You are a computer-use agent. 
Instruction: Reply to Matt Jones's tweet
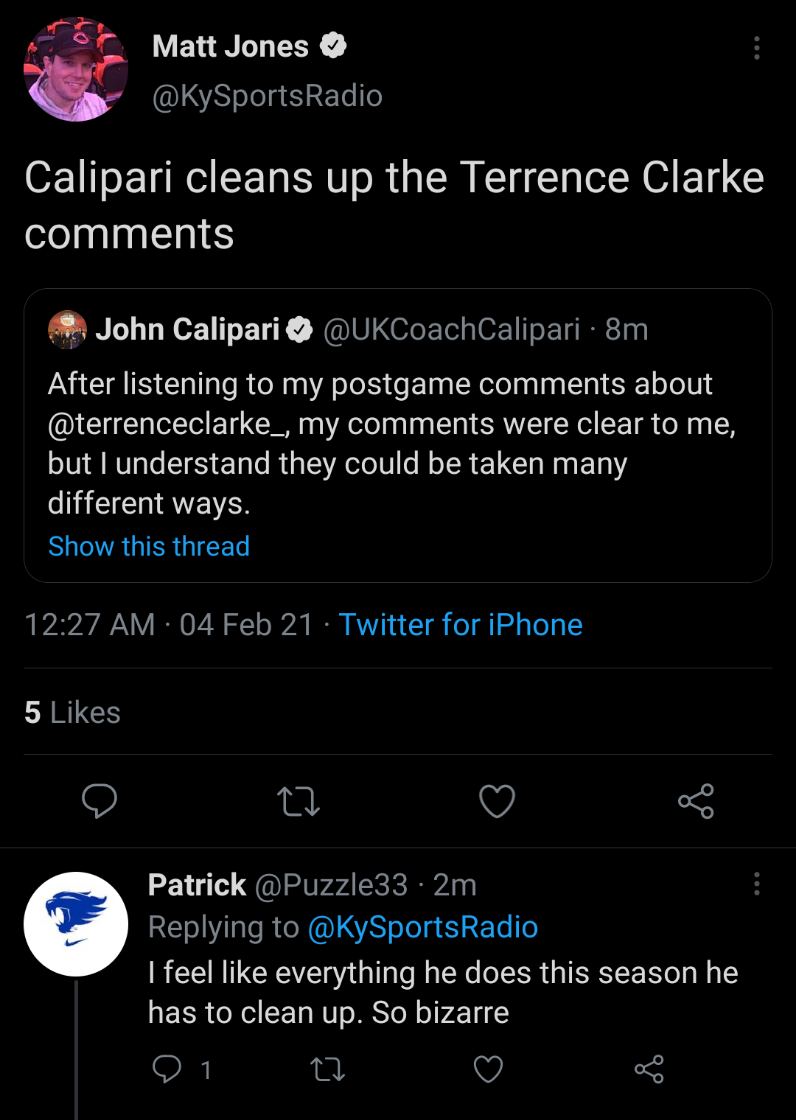tap(99, 801)
